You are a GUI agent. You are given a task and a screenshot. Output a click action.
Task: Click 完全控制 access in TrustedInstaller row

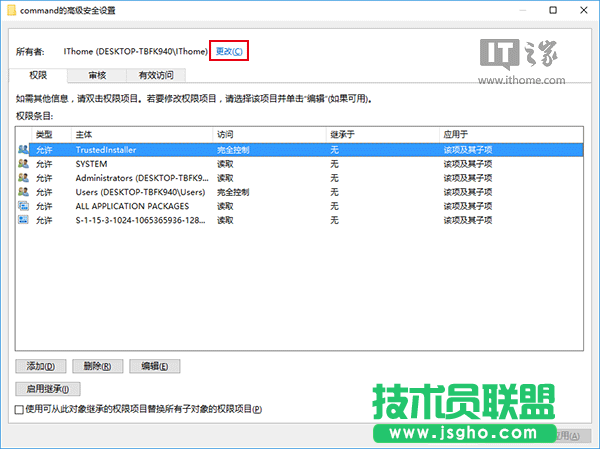233,150
